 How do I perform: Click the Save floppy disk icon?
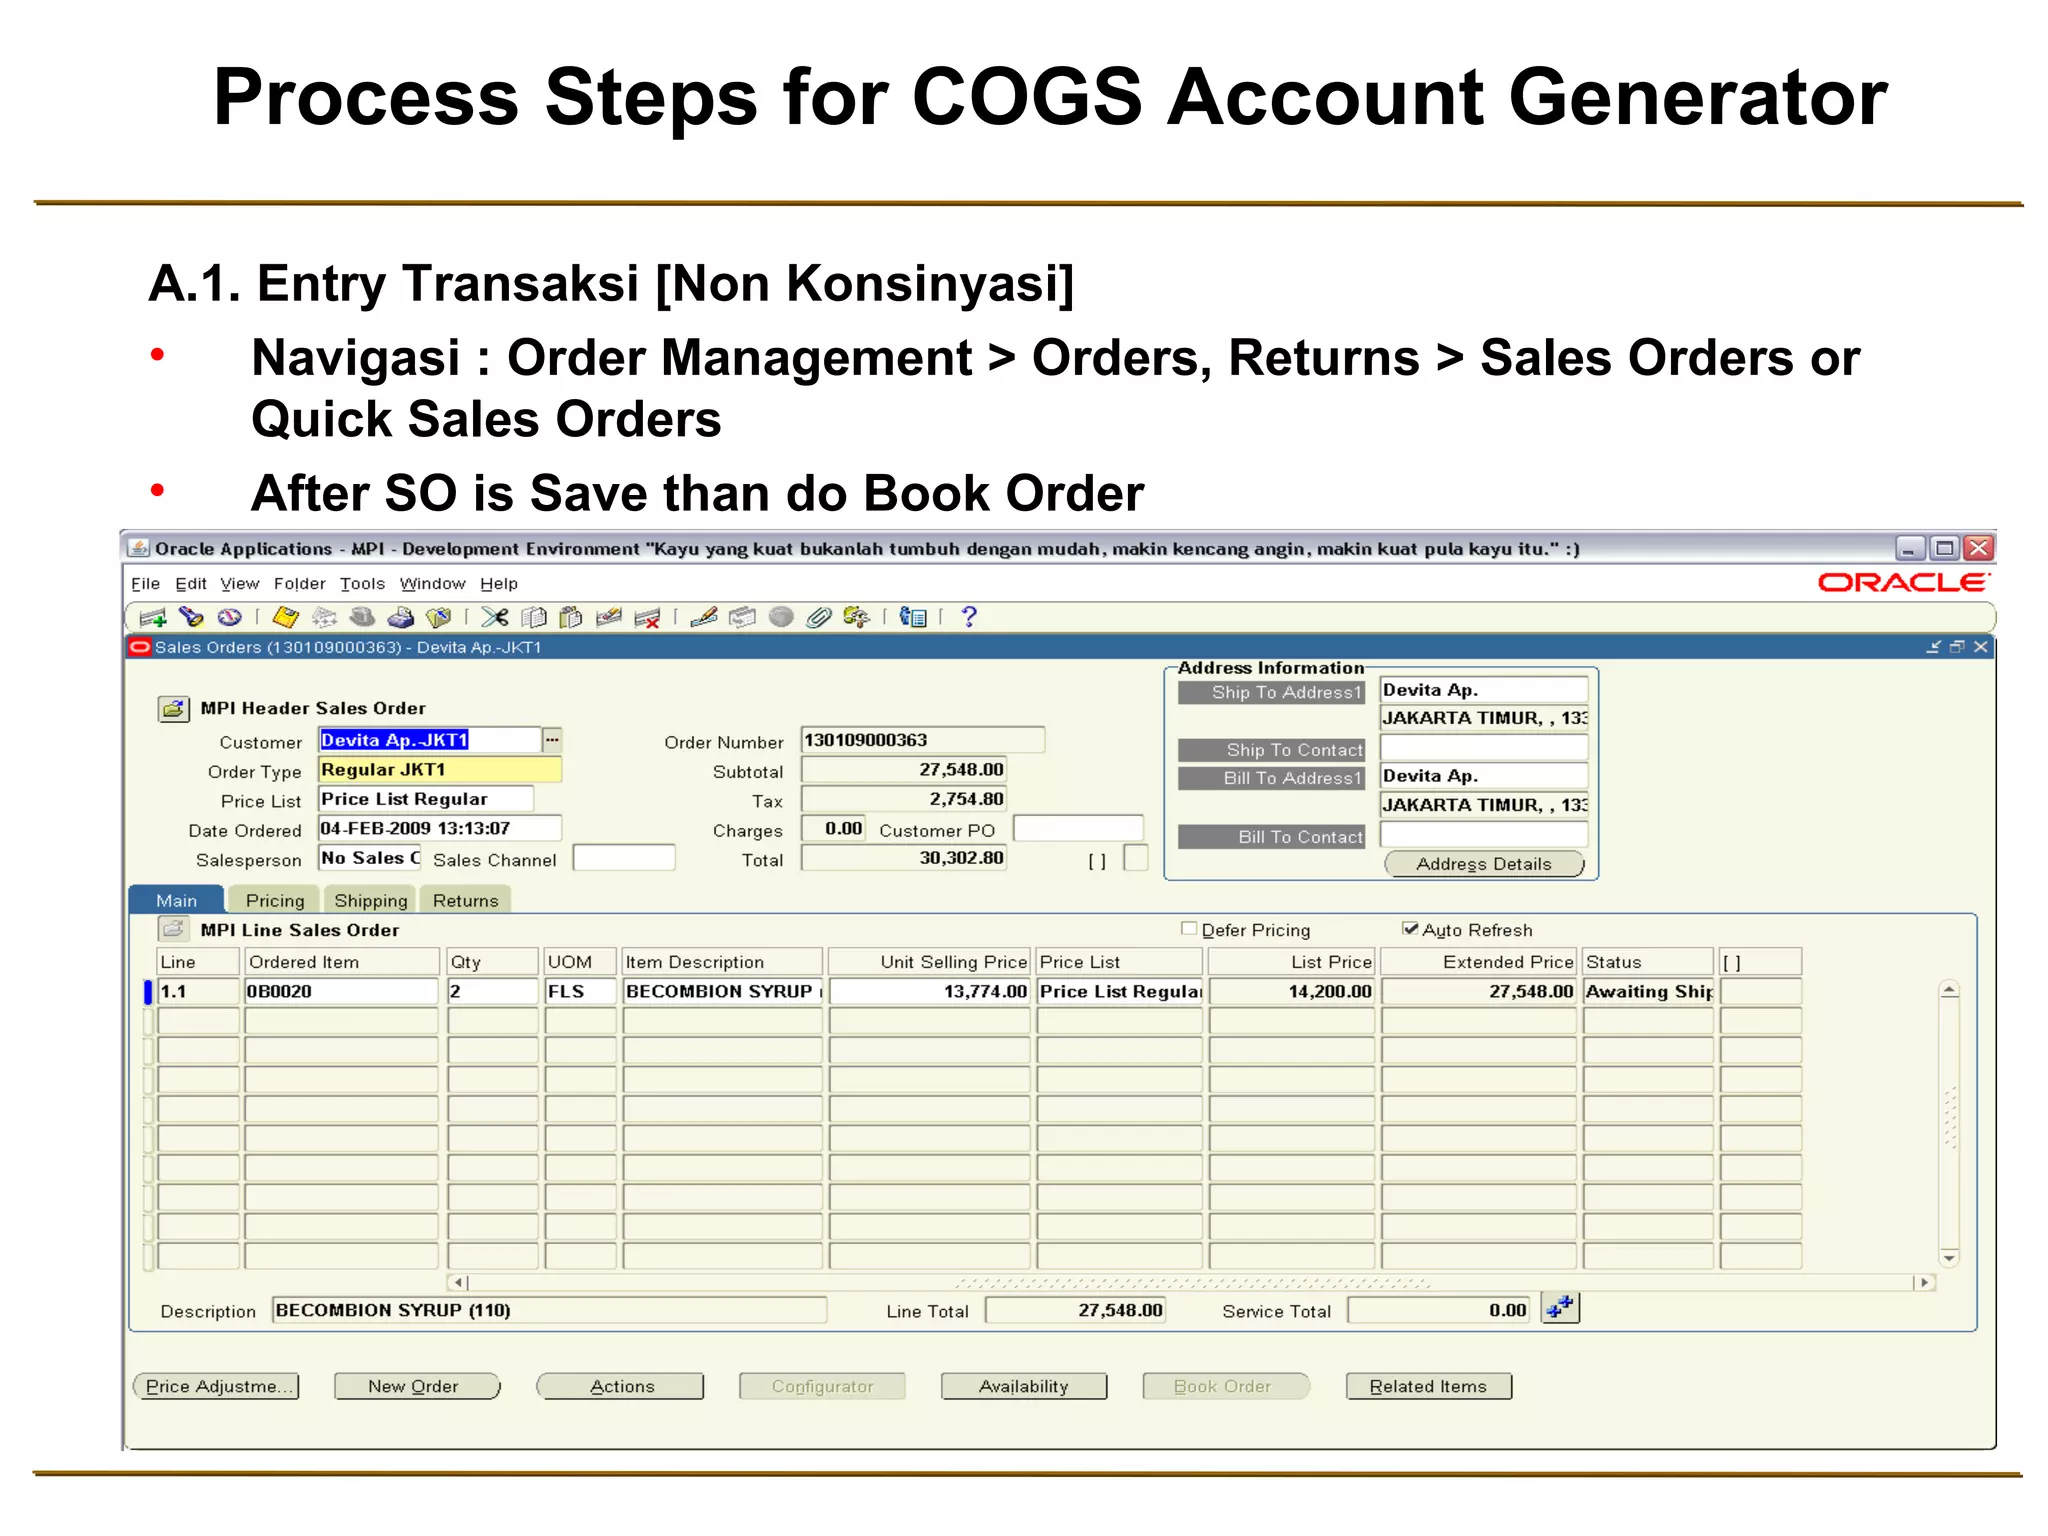[x=286, y=618]
